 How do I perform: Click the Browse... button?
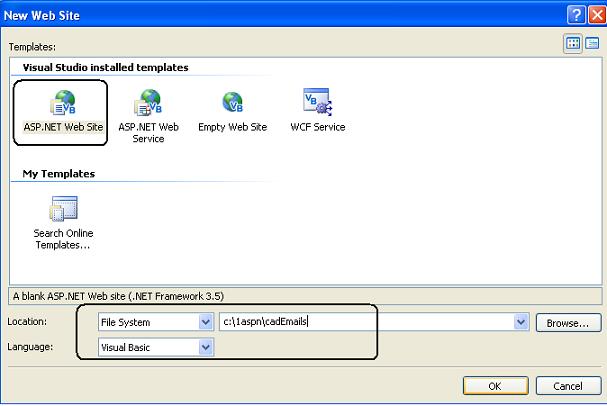click(568, 323)
